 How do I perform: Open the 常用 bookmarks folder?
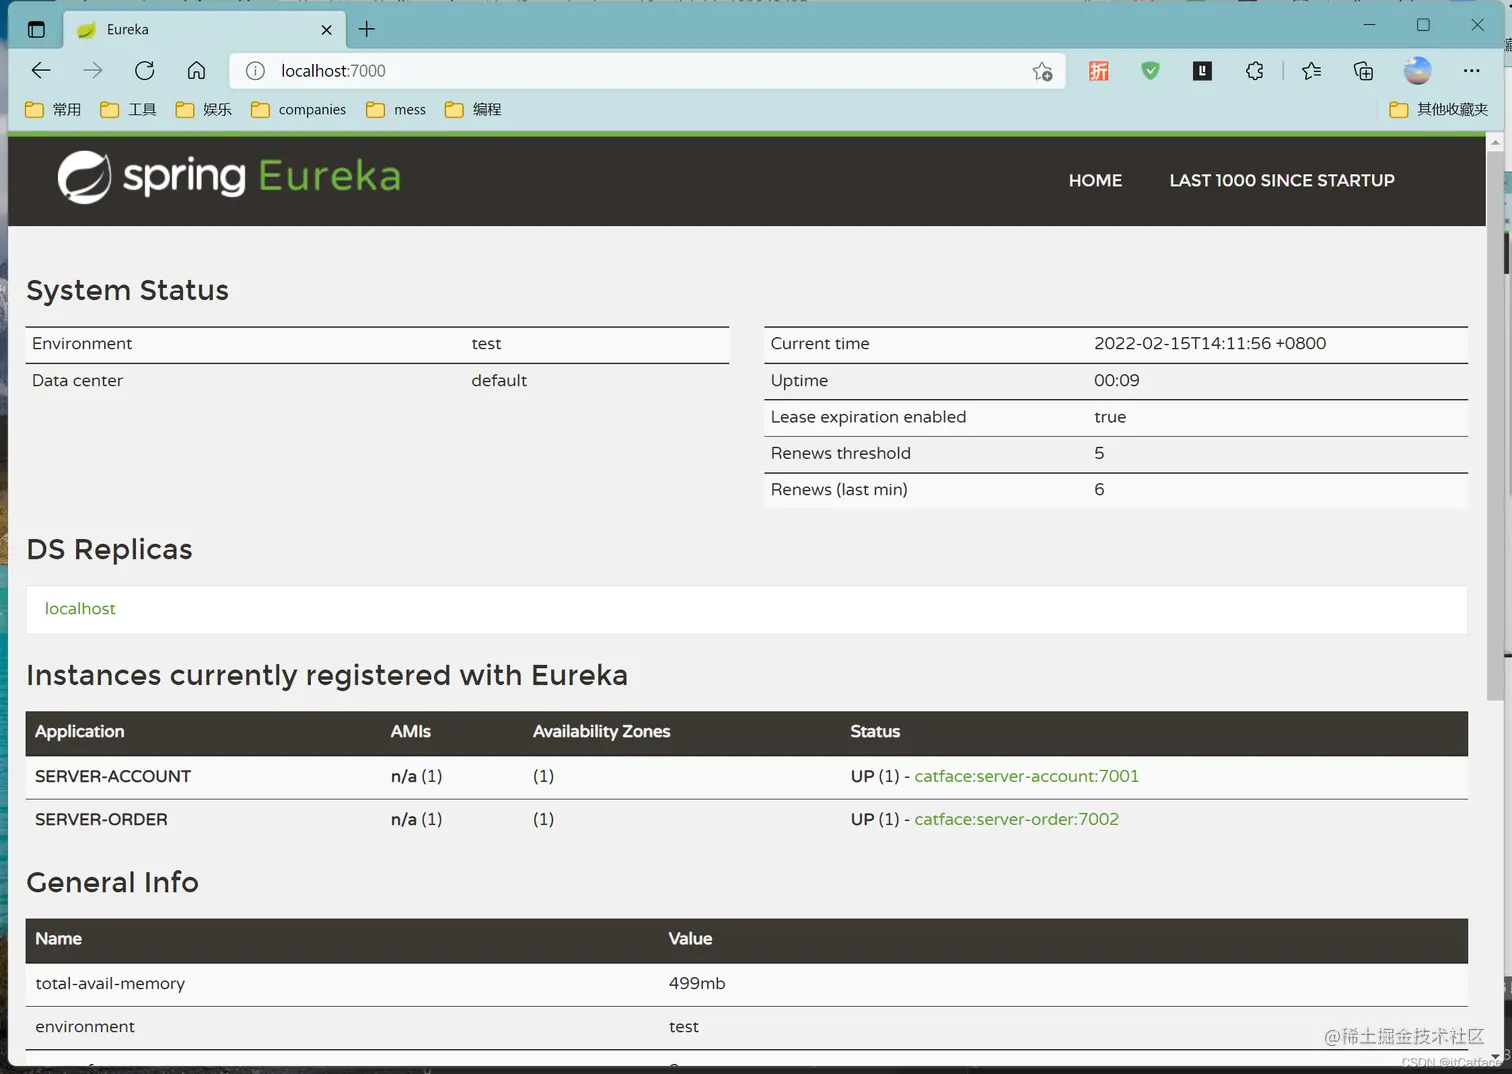53,110
